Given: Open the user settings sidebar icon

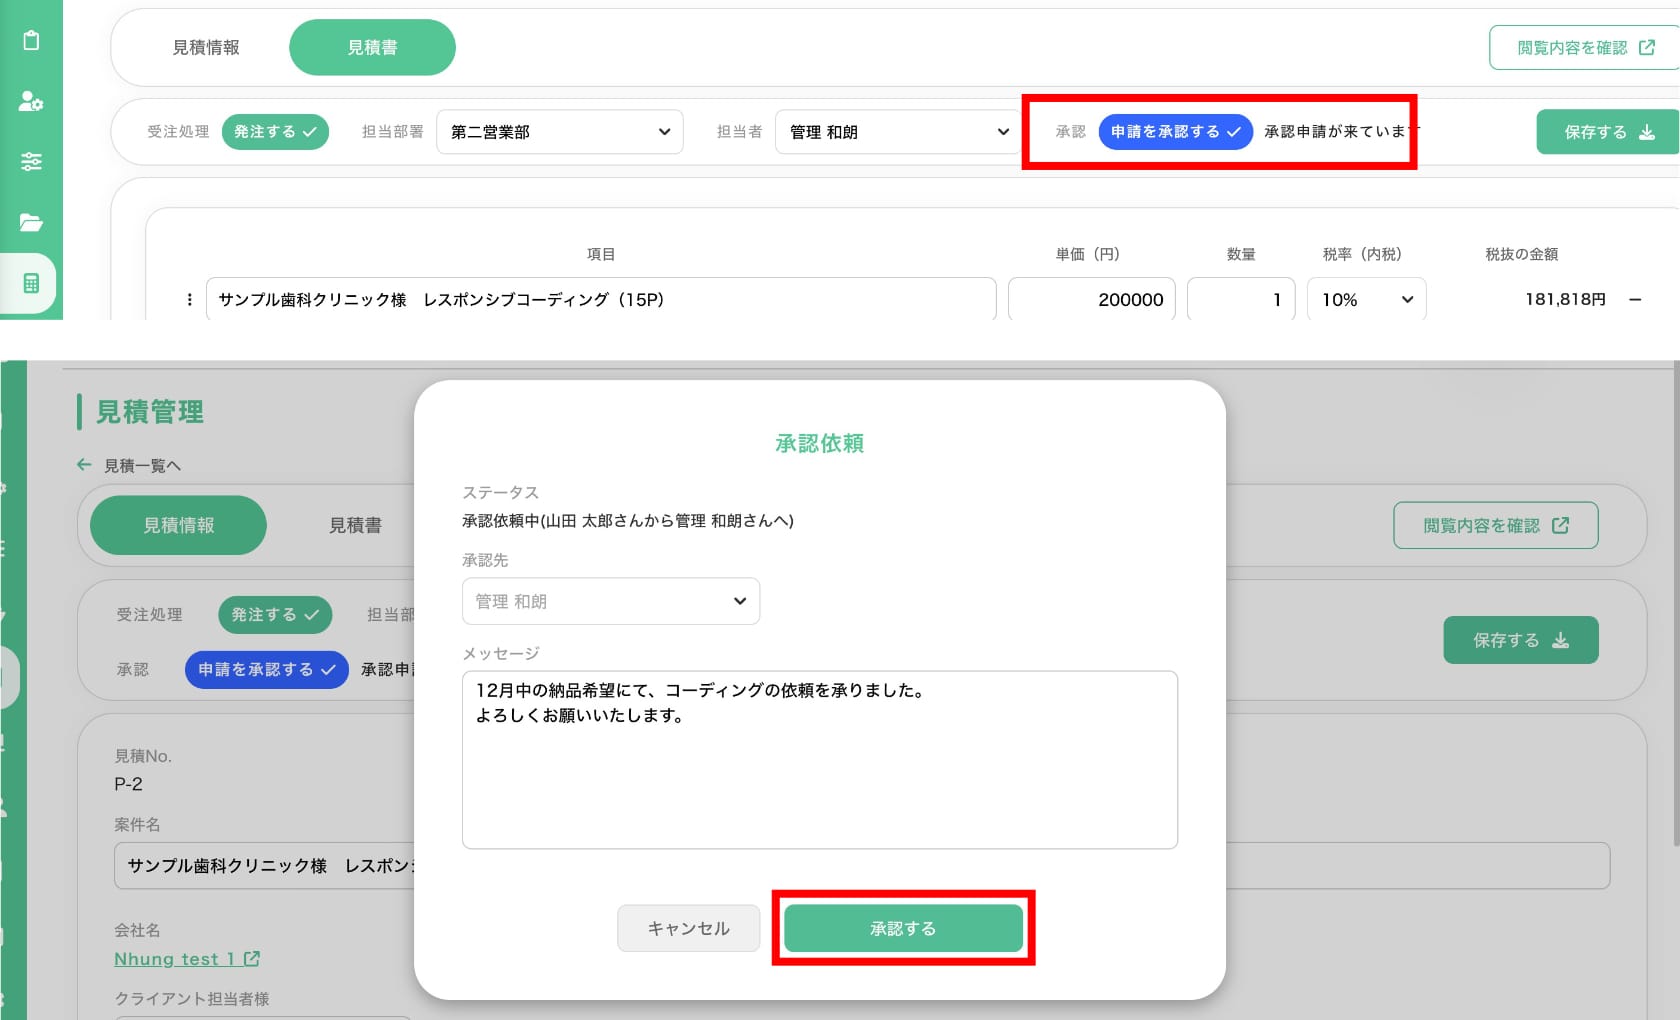Looking at the screenshot, I should click(x=31, y=101).
